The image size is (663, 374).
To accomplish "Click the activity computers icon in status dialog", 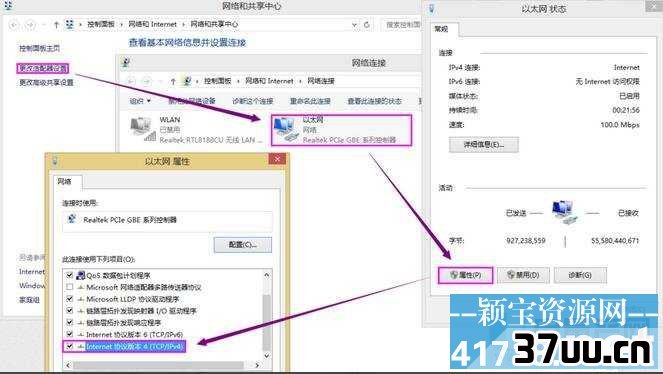I will [564, 212].
